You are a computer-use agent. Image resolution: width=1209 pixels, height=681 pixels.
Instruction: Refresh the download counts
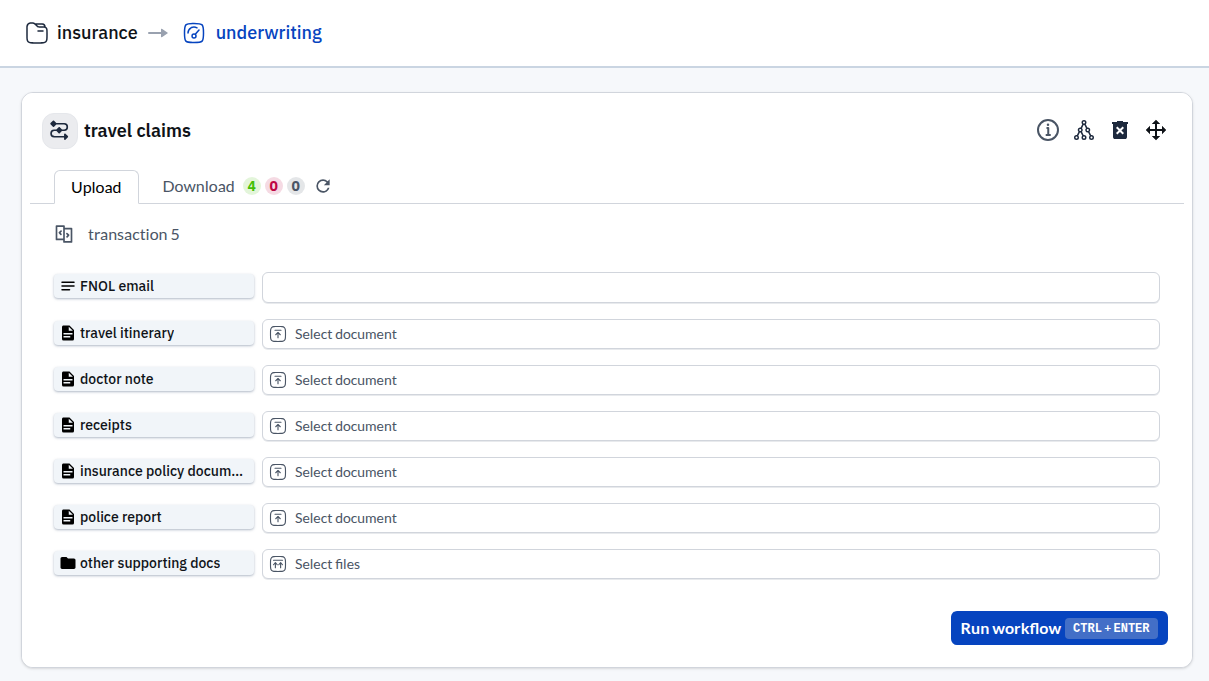(x=323, y=186)
